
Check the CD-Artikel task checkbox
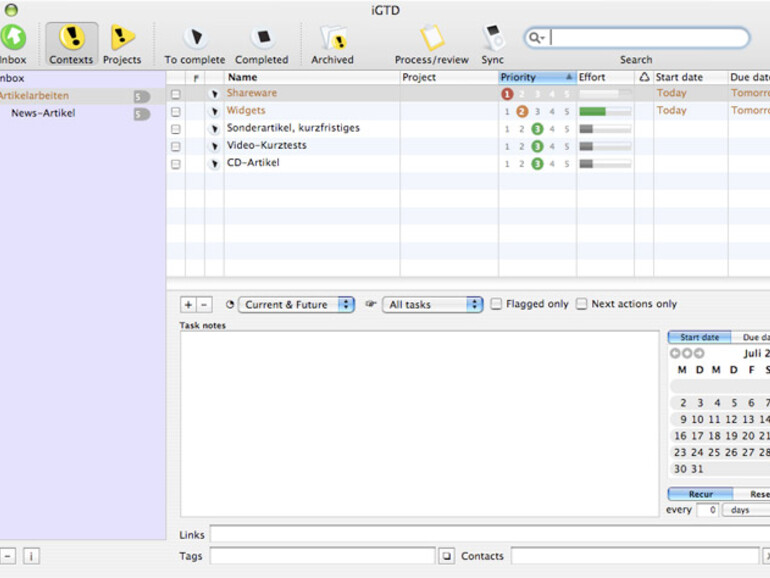[176, 164]
